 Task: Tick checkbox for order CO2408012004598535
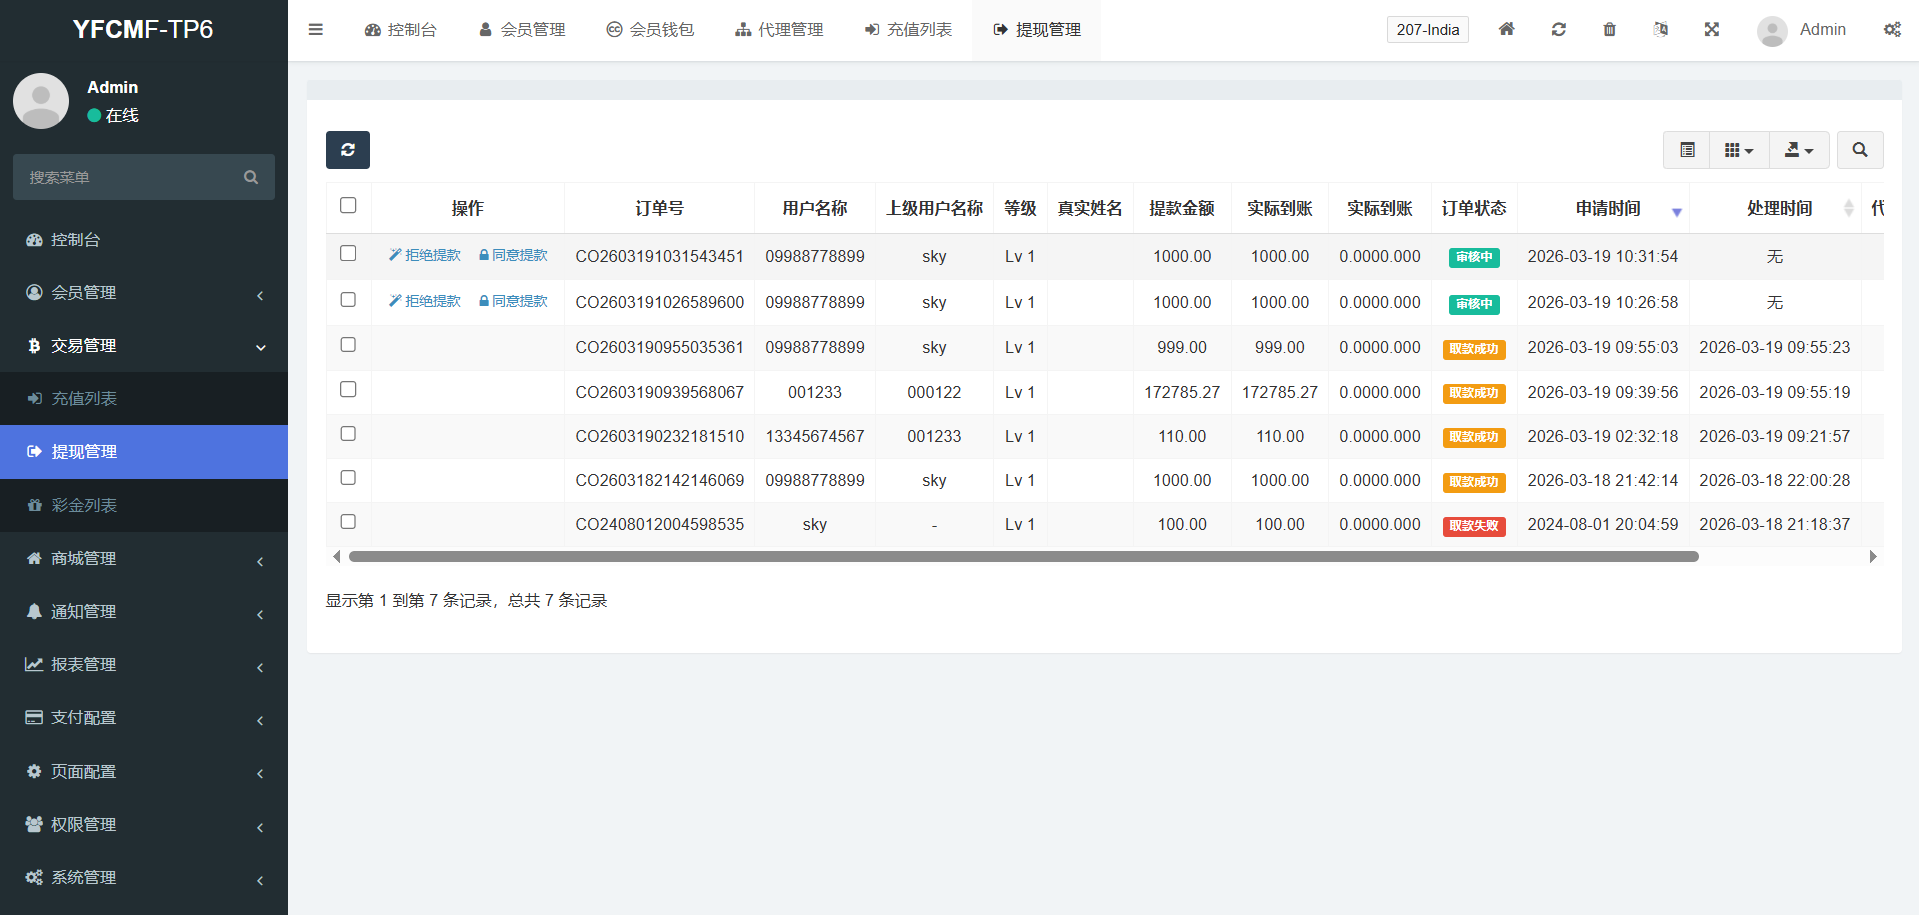click(x=348, y=521)
